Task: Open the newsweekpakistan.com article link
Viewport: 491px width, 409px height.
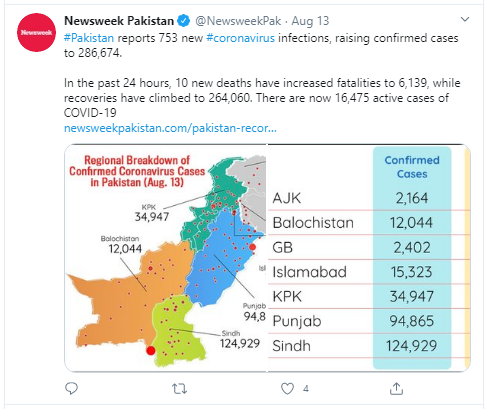Action: 170,128
